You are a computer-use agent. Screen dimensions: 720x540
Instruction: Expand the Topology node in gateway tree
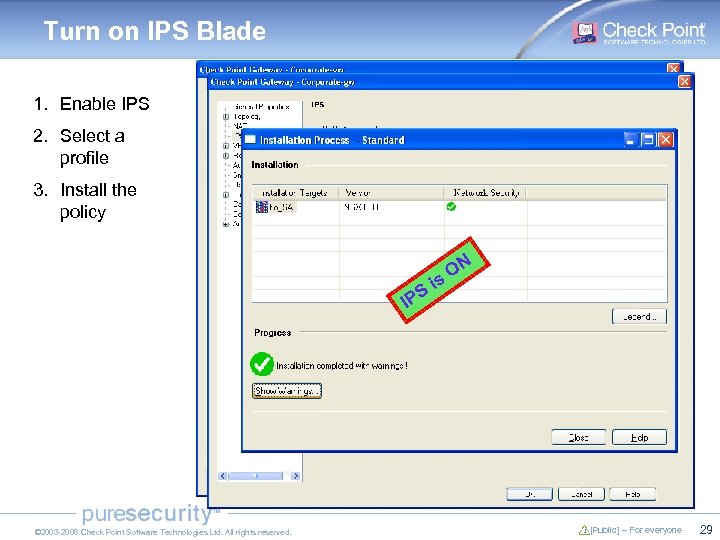226,117
